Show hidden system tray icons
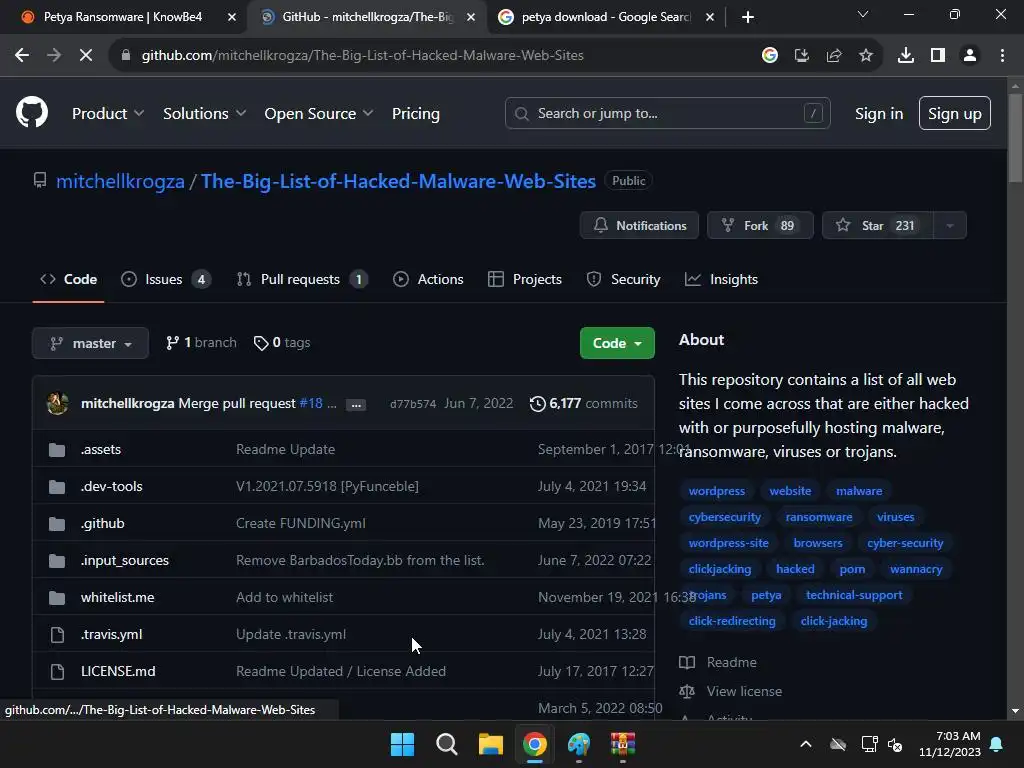Viewport: 1024px width, 768px height. tap(806, 744)
